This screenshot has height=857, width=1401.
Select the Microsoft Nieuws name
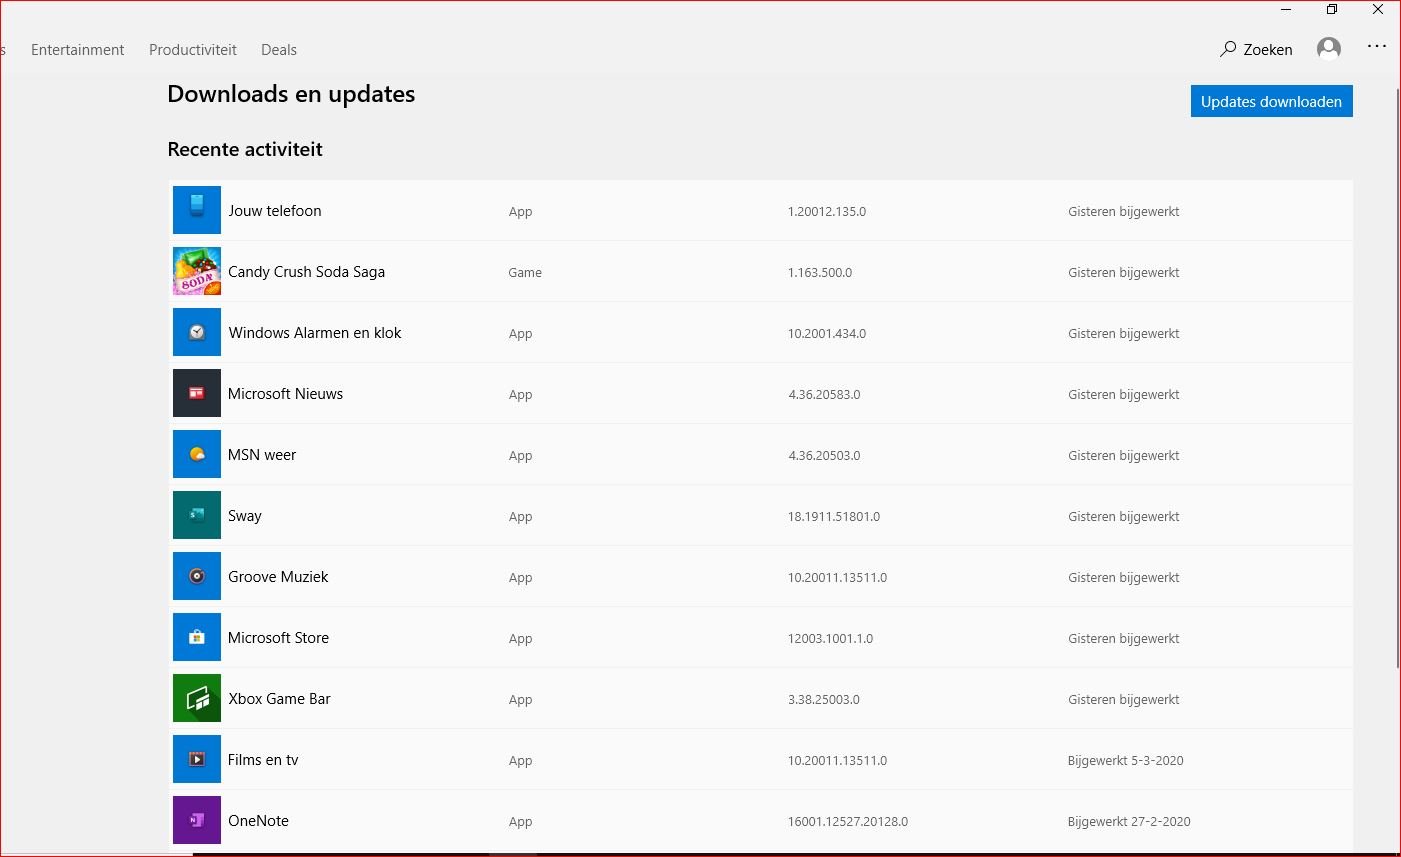(285, 394)
